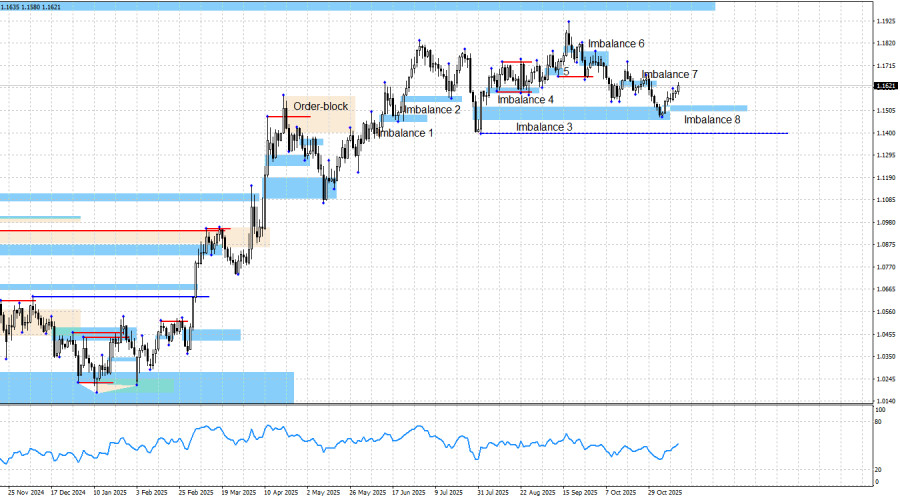This screenshot has width=900, height=500.
Task: Click the current price tag 1.1621 on the axis
Action: pyautogui.click(x=885, y=86)
